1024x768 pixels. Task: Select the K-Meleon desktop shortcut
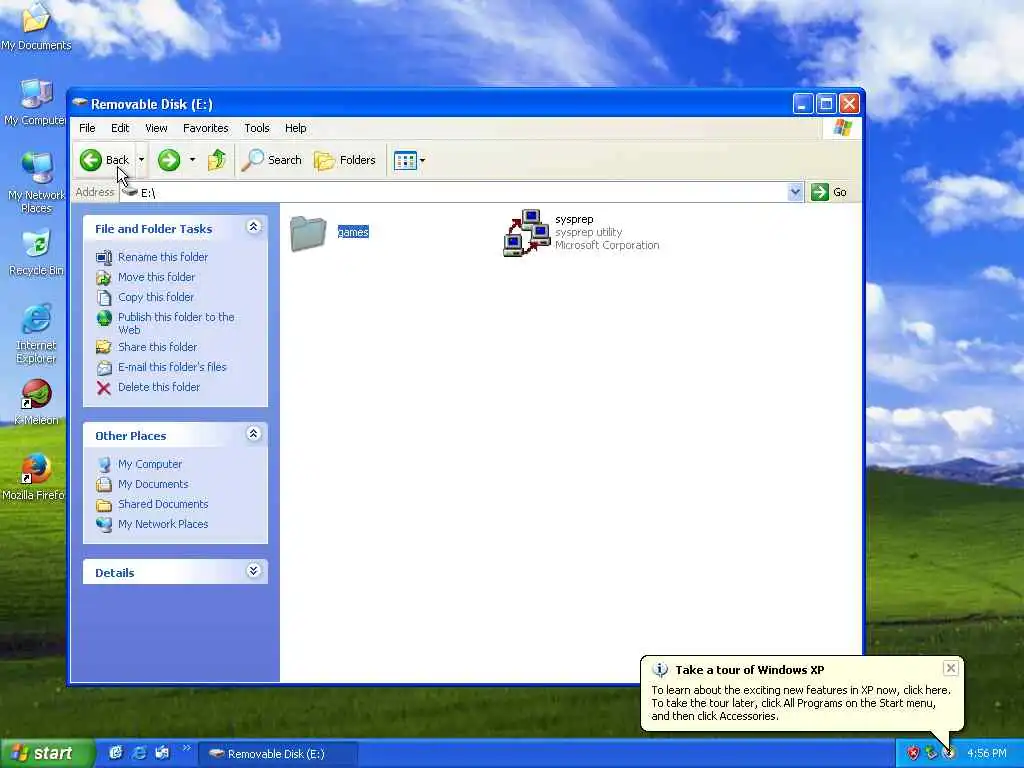[36, 402]
